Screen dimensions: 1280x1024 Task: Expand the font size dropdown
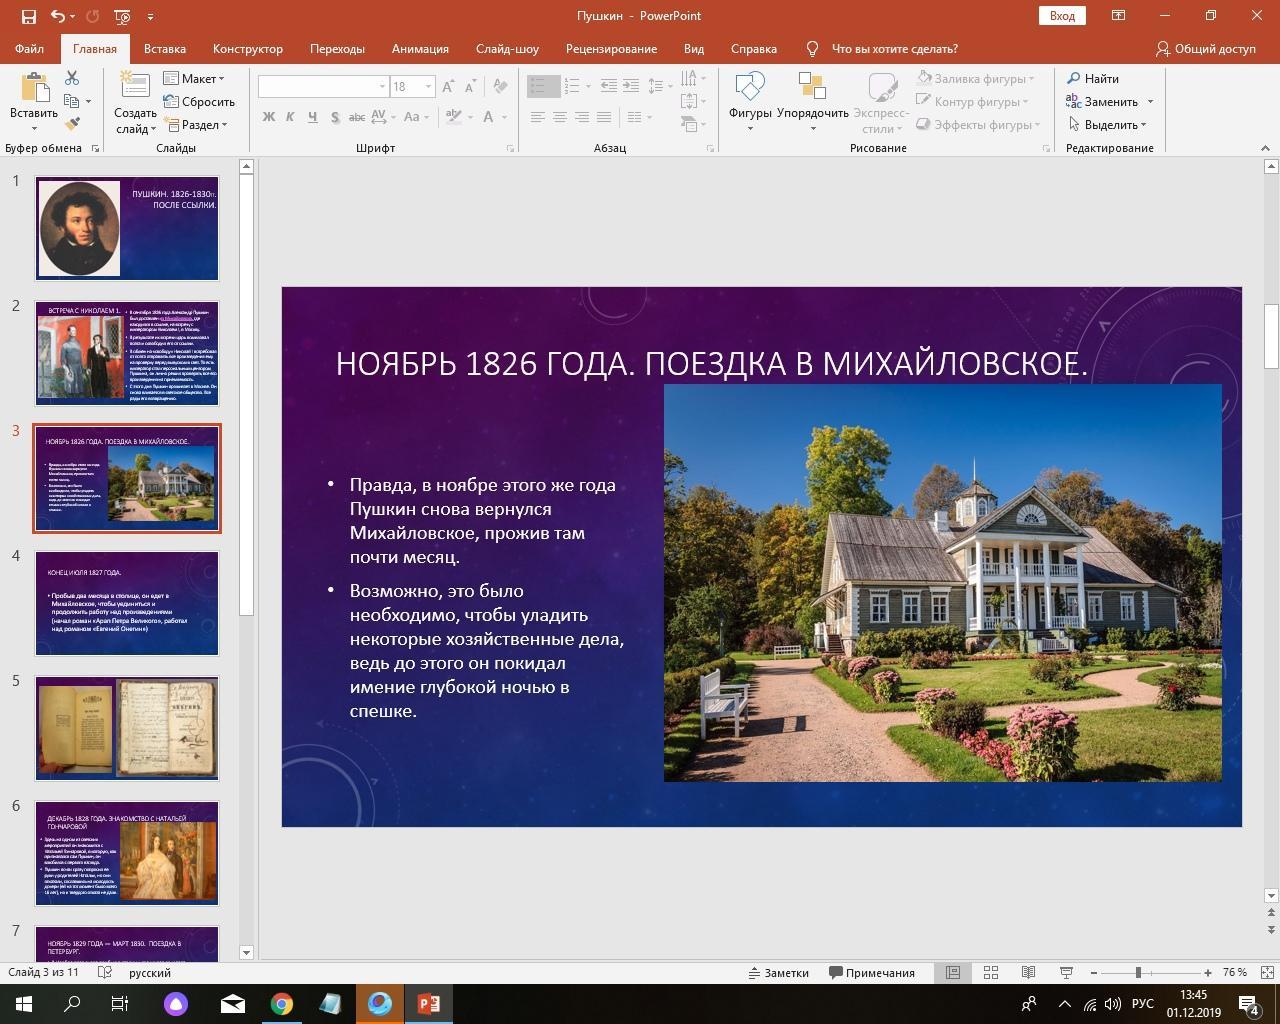[x=428, y=87]
